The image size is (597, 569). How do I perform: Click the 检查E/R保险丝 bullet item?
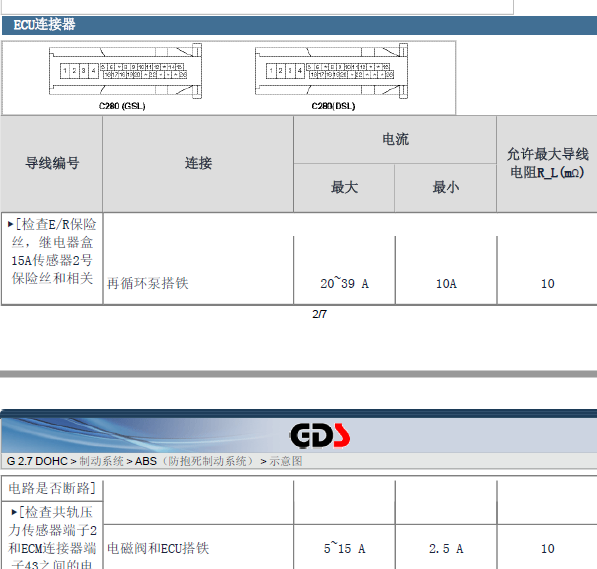pos(52,251)
